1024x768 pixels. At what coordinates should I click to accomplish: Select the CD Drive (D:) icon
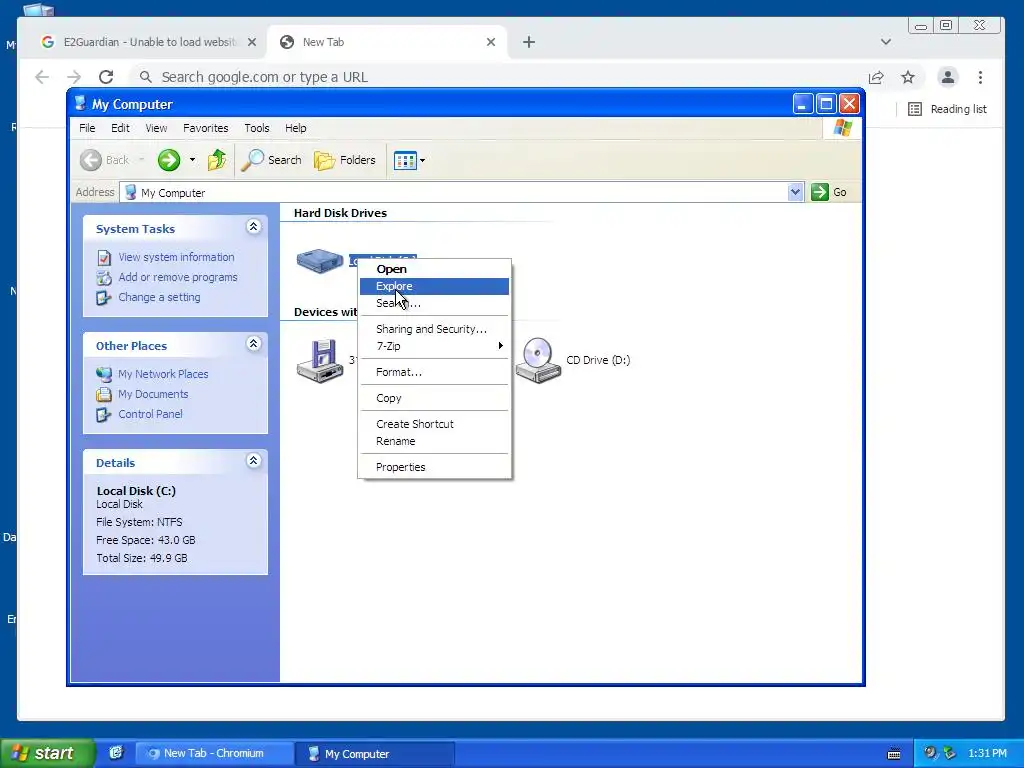(x=538, y=360)
